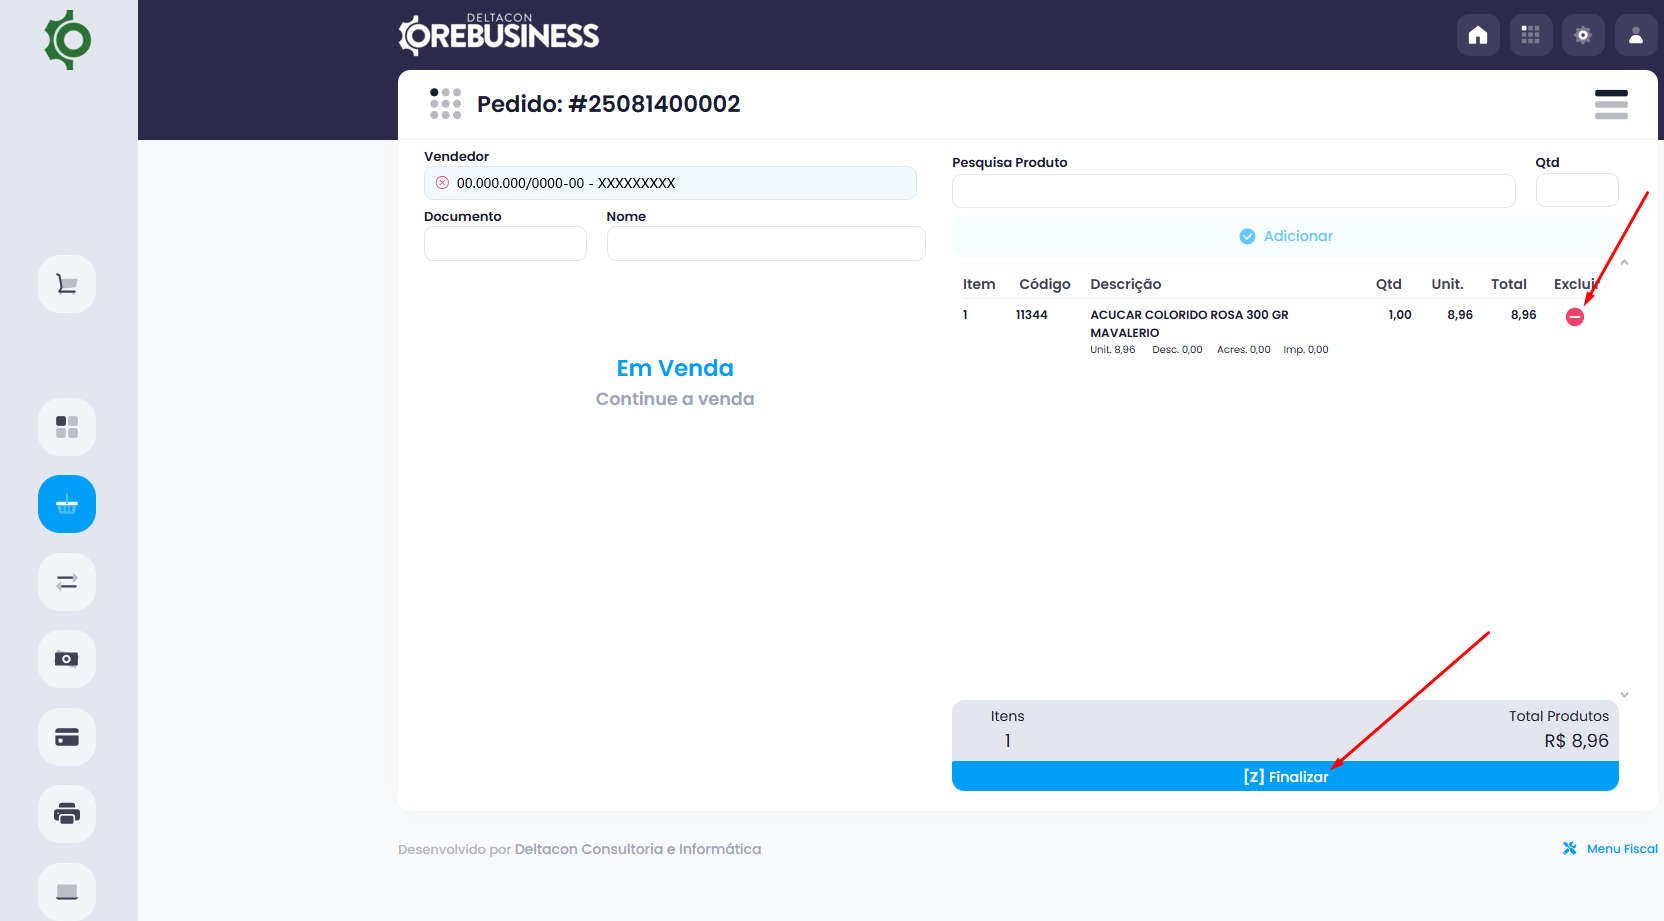Open the settings gear icon

pos(1583,34)
